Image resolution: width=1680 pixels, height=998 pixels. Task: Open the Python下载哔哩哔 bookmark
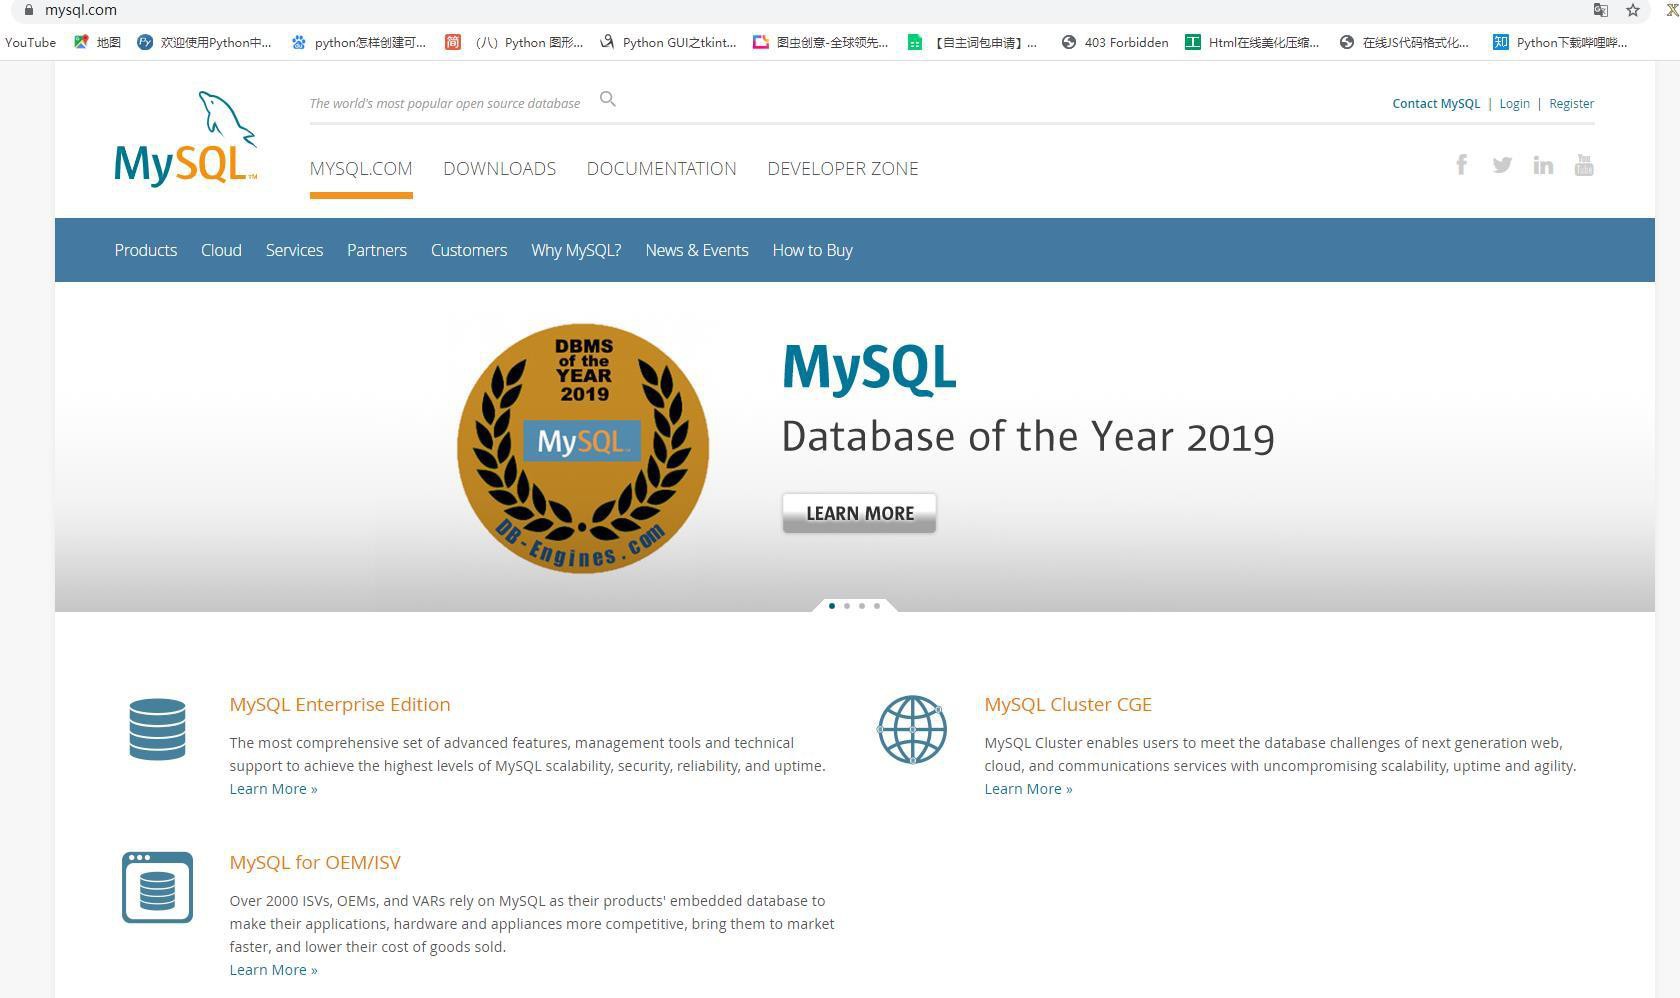click(x=1560, y=42)
